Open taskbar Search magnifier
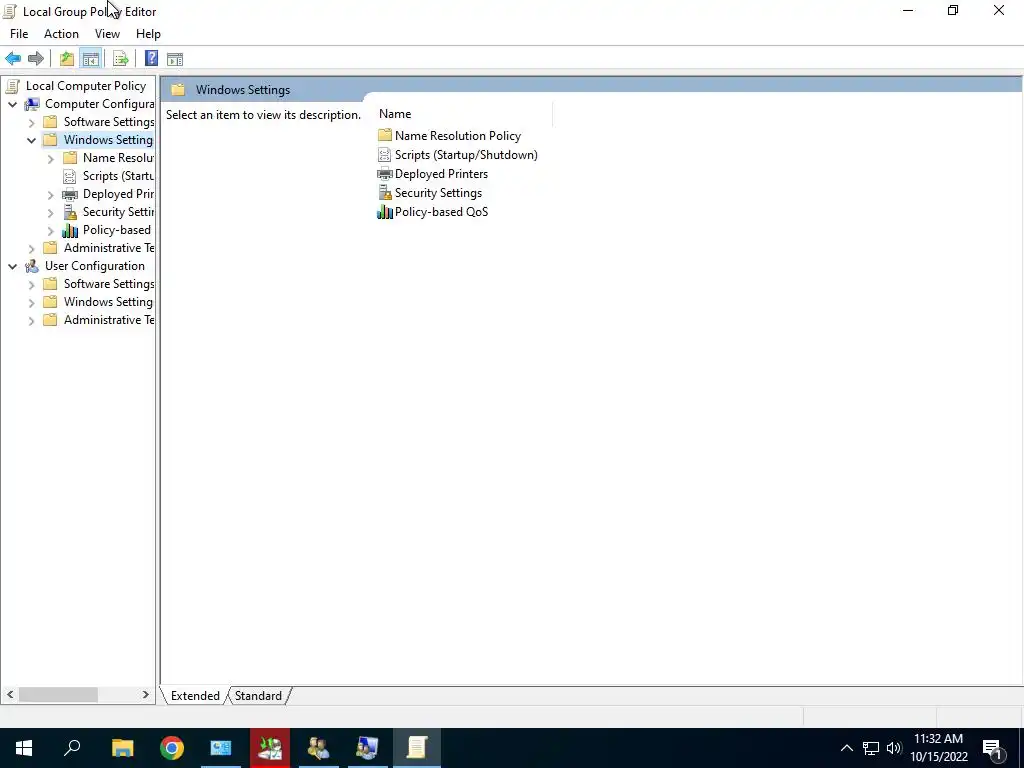 pyautogui.click(x=72, y=748)
